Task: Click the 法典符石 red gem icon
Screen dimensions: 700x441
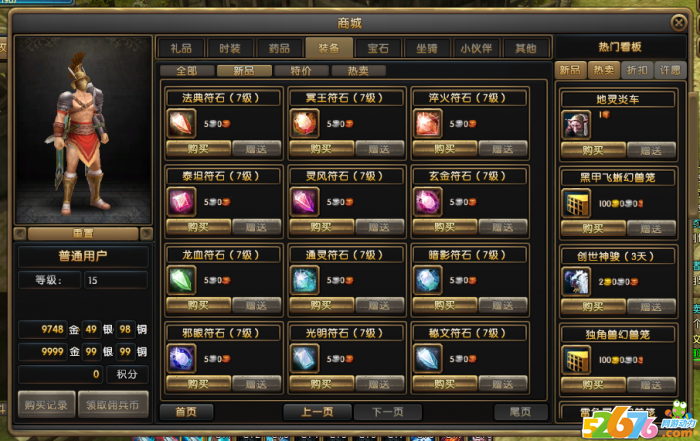Action: pos(181,123)
